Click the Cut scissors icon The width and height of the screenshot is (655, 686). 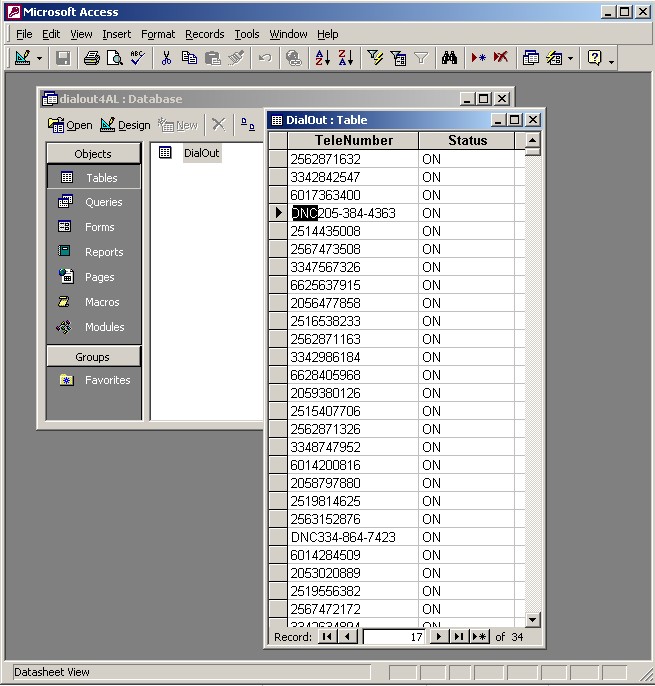[x=166, y=58]
